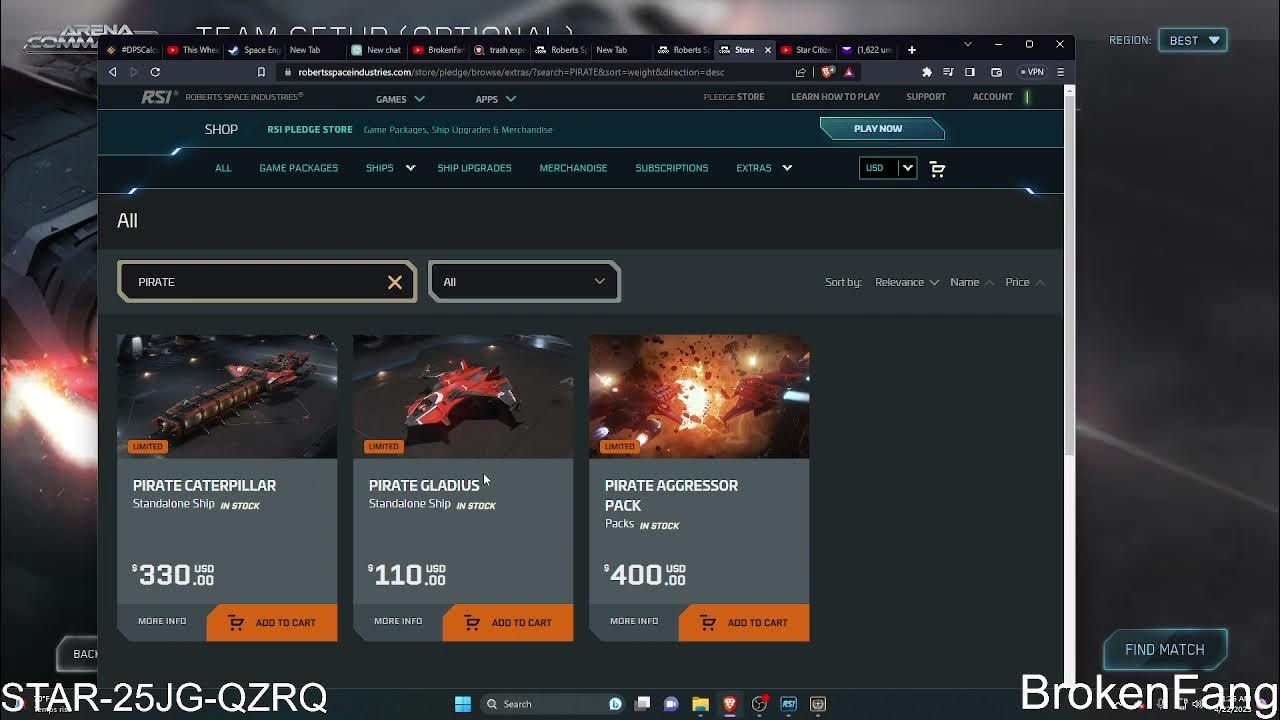Expand the APPS dropdown menu
The height and width of the screenshot is (720, 1280).
(x=495, y=99)
